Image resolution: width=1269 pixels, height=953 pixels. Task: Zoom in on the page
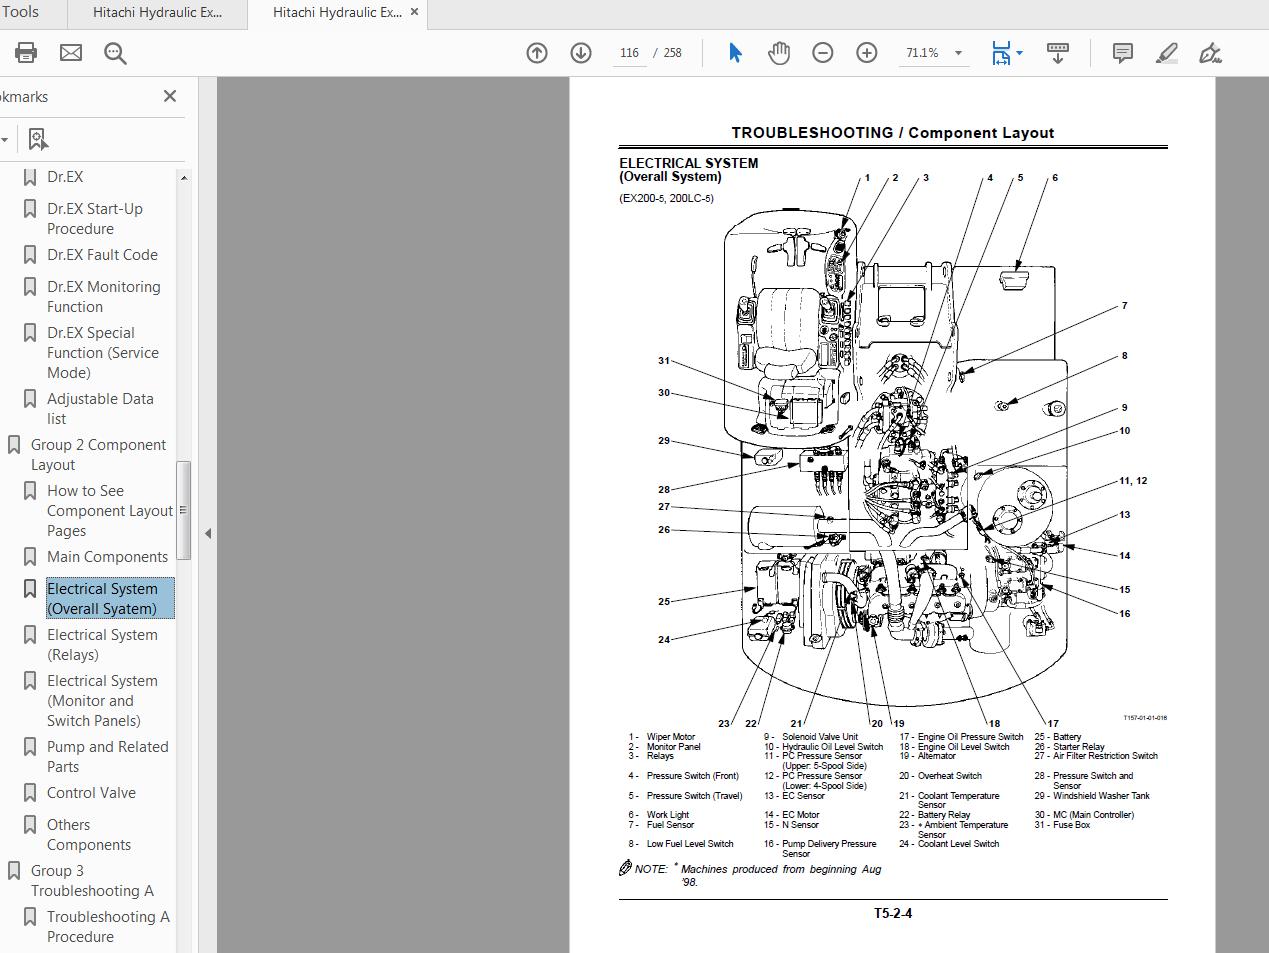(866, 52)
